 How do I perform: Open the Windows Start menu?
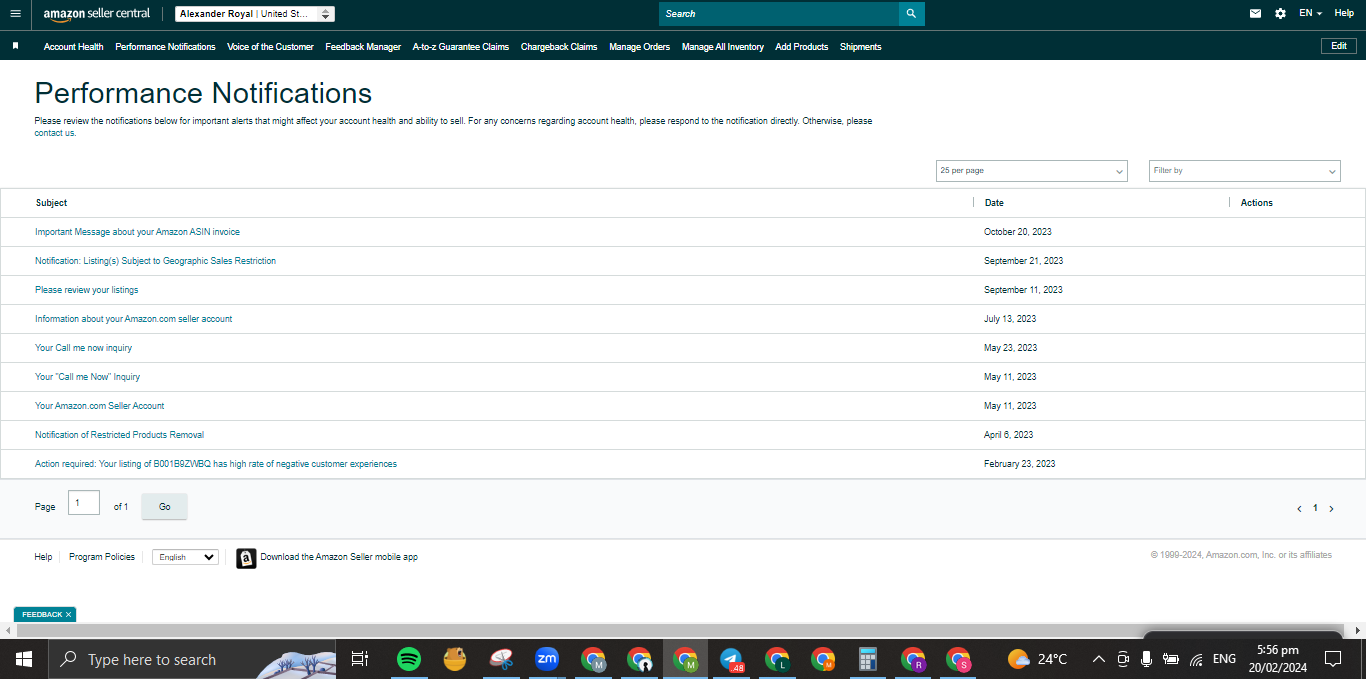pyautogui.click(x=24, y=659)
